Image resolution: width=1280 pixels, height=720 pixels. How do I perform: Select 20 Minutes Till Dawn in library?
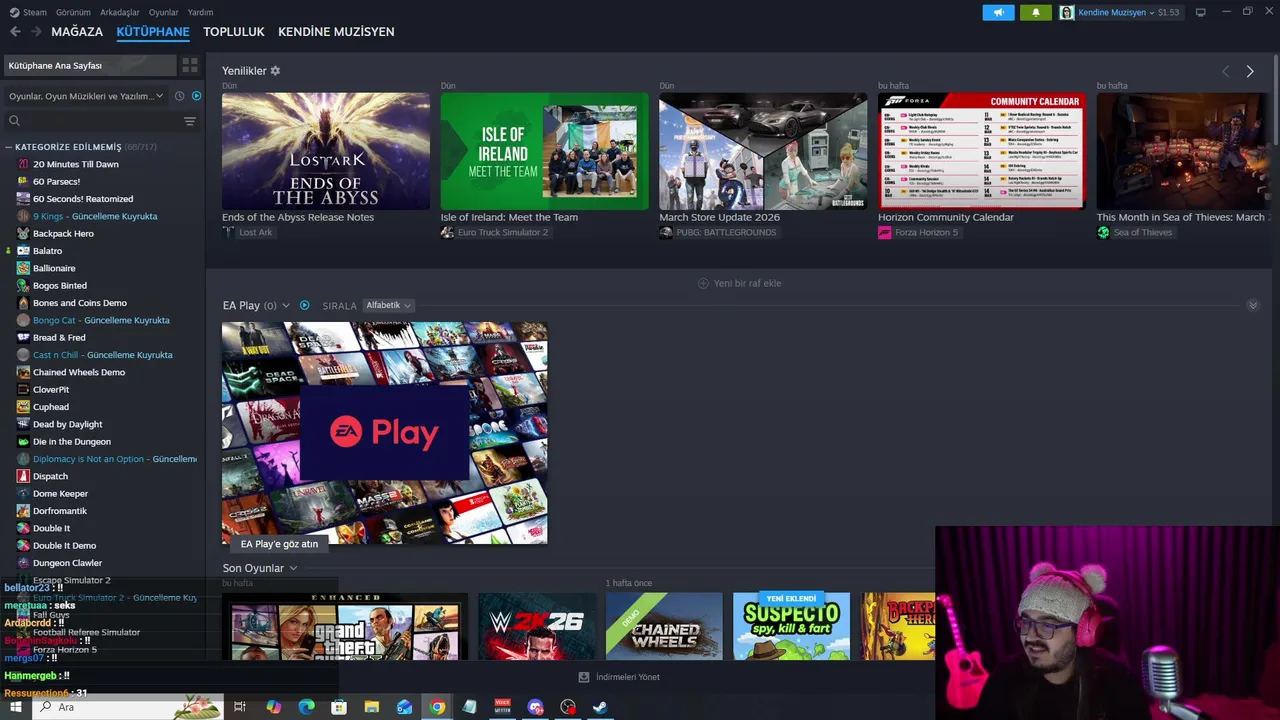pyautogui.click(x=76, y=164)
